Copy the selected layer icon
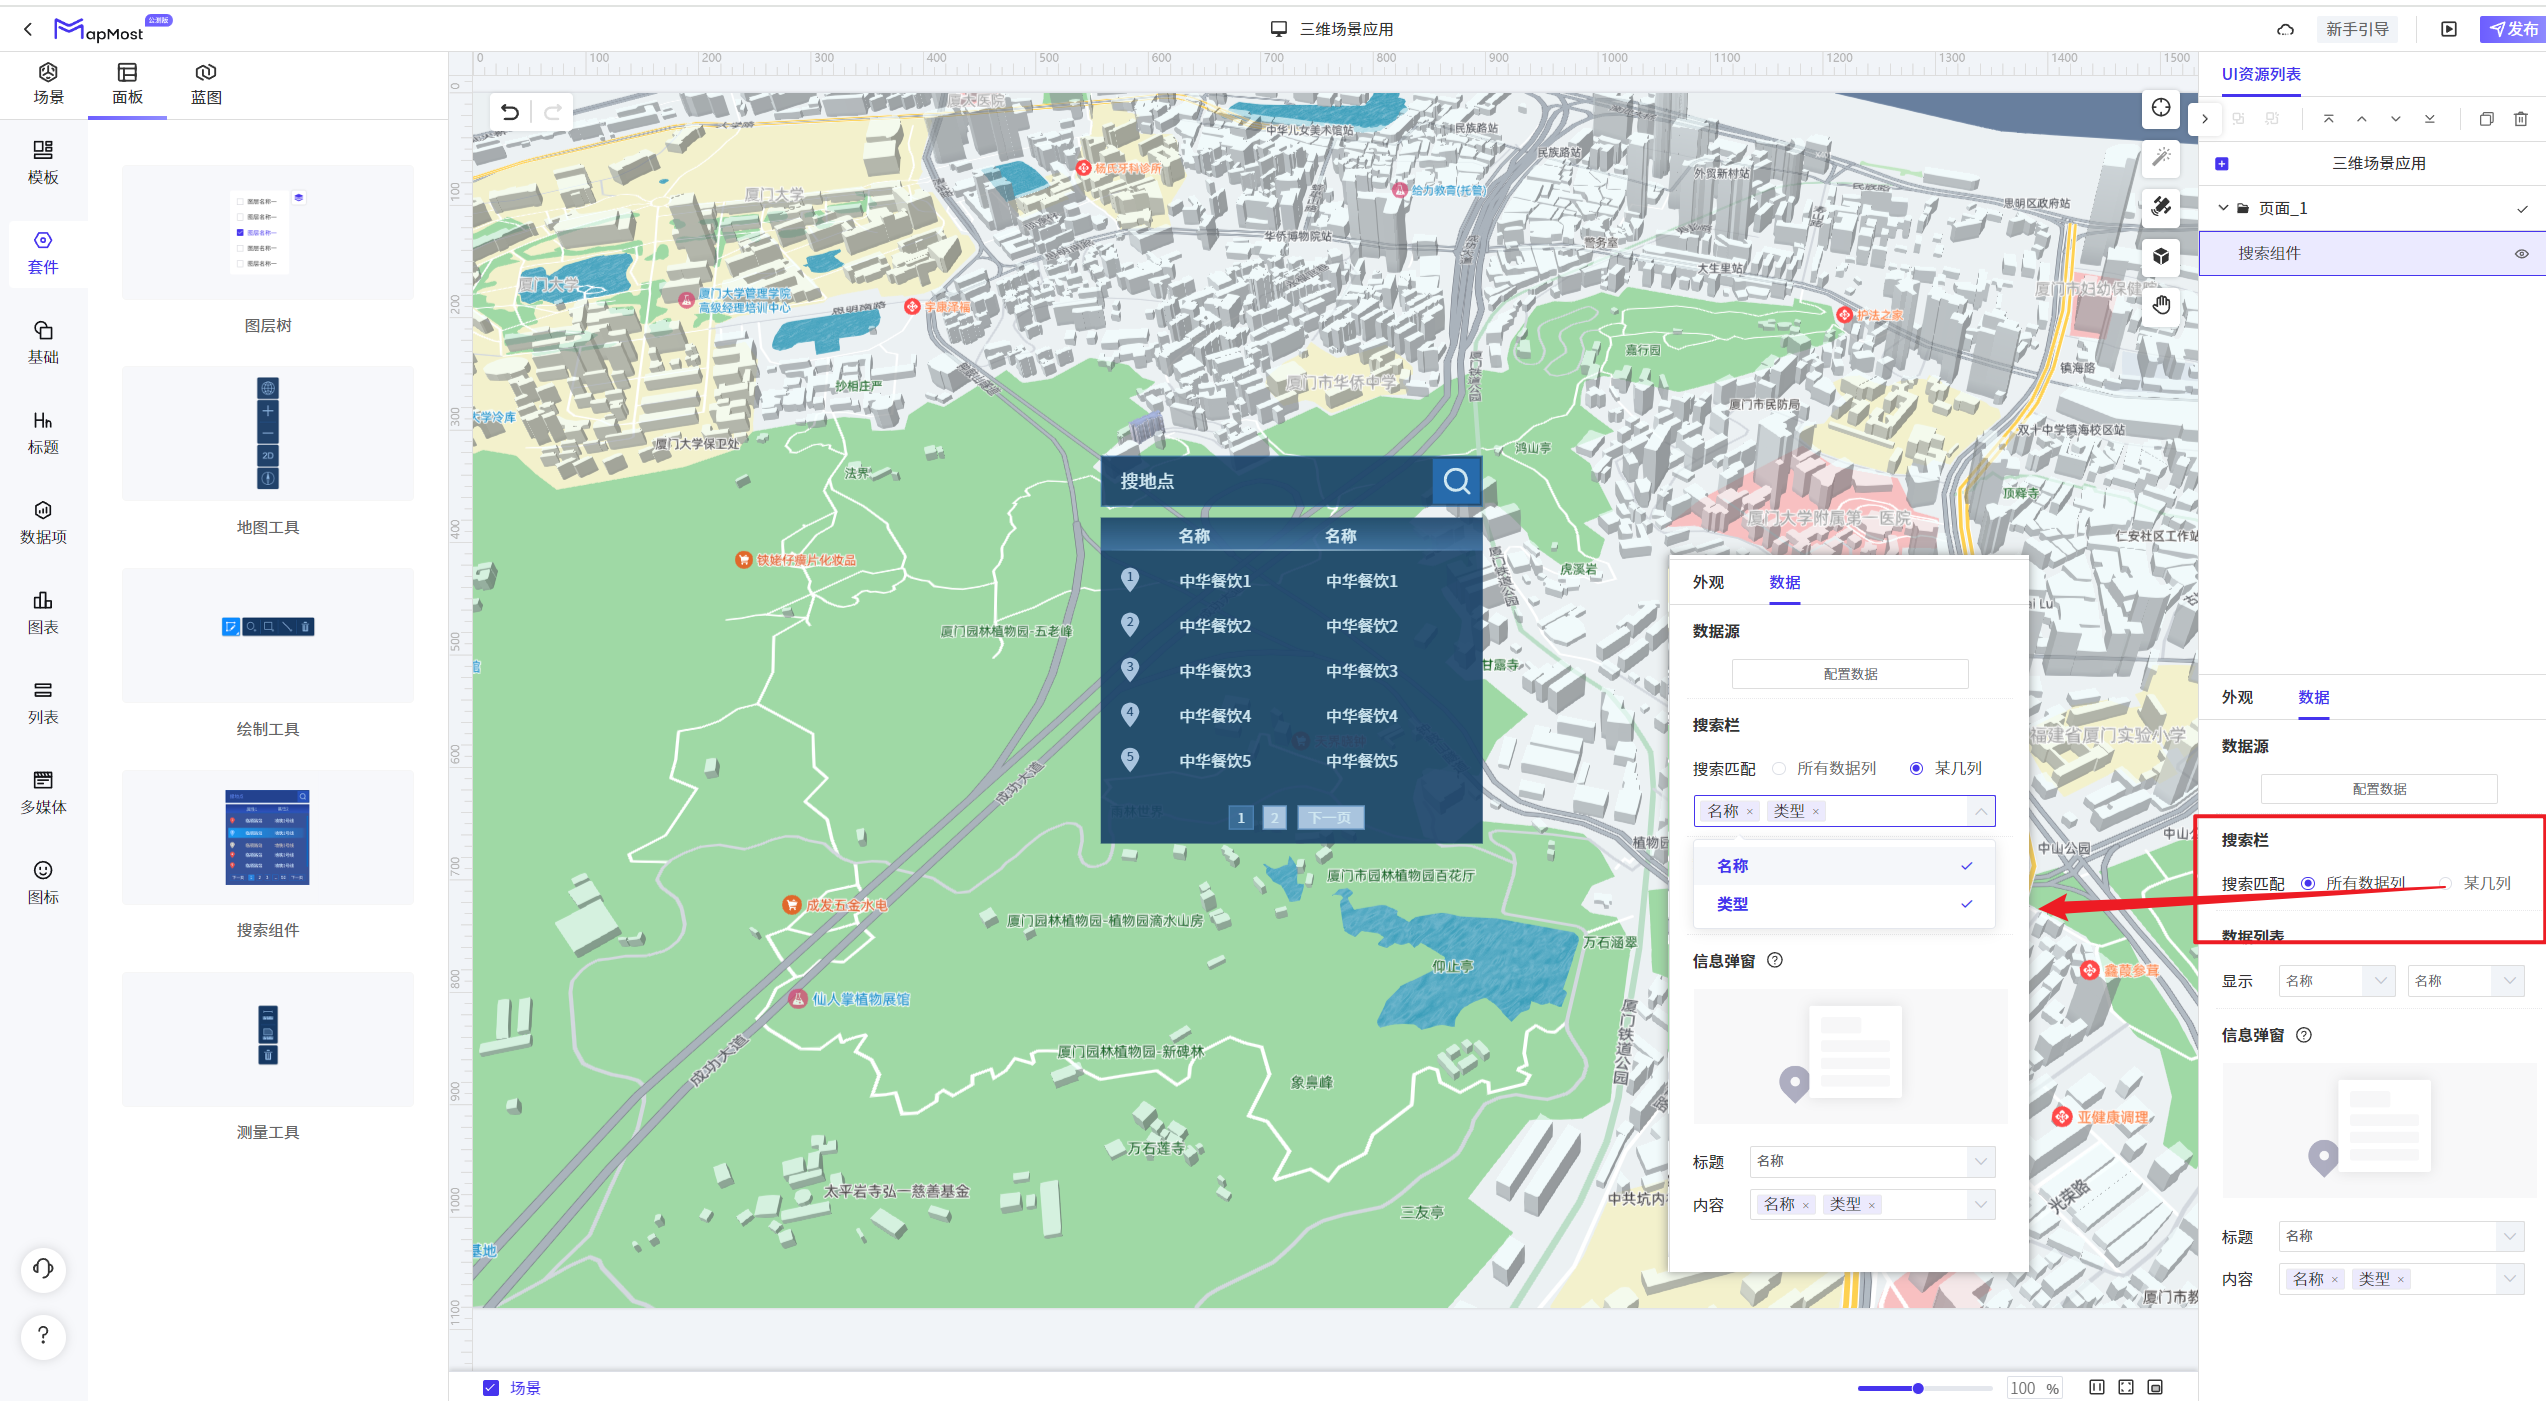This screenshot has height=1401, width=2546. coord(2487,119)
